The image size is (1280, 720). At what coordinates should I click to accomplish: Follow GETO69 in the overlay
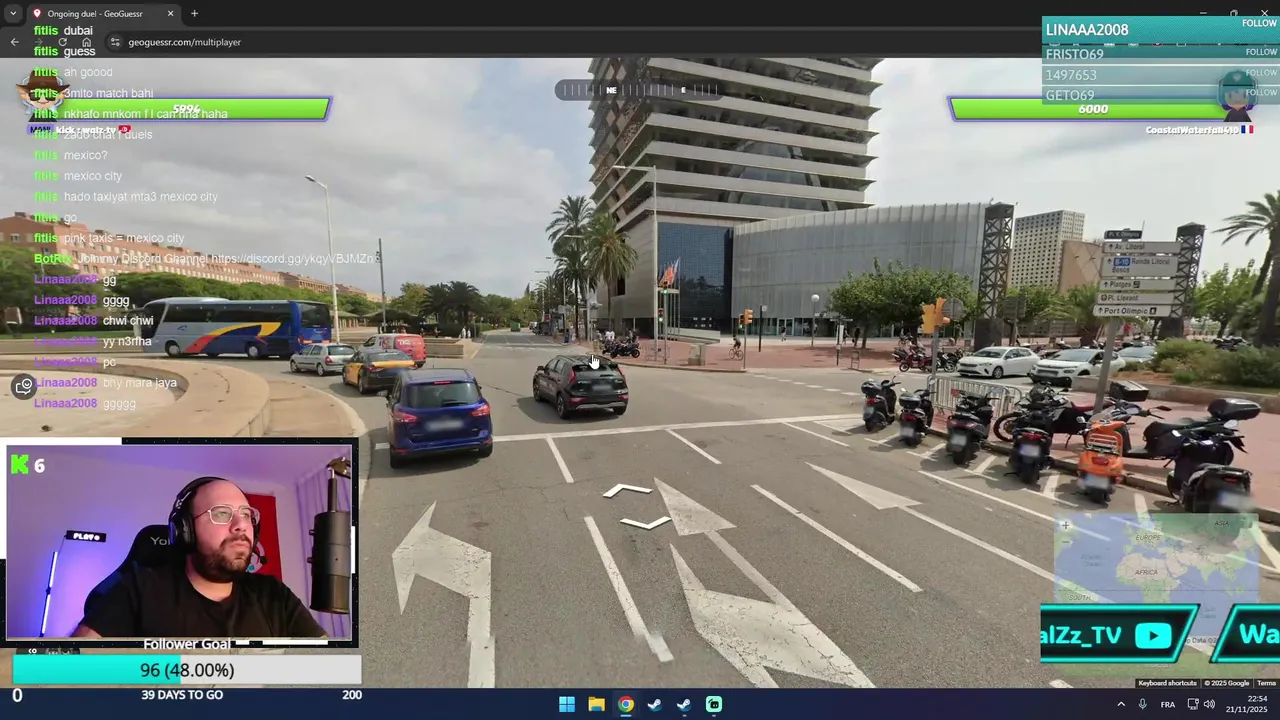pos(1261,92)
